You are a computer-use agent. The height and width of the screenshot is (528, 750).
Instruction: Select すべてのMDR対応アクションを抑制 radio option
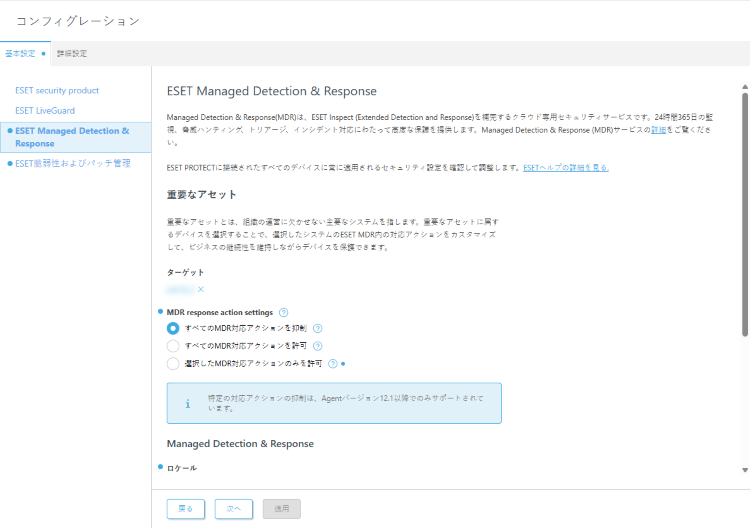point(173,328)
